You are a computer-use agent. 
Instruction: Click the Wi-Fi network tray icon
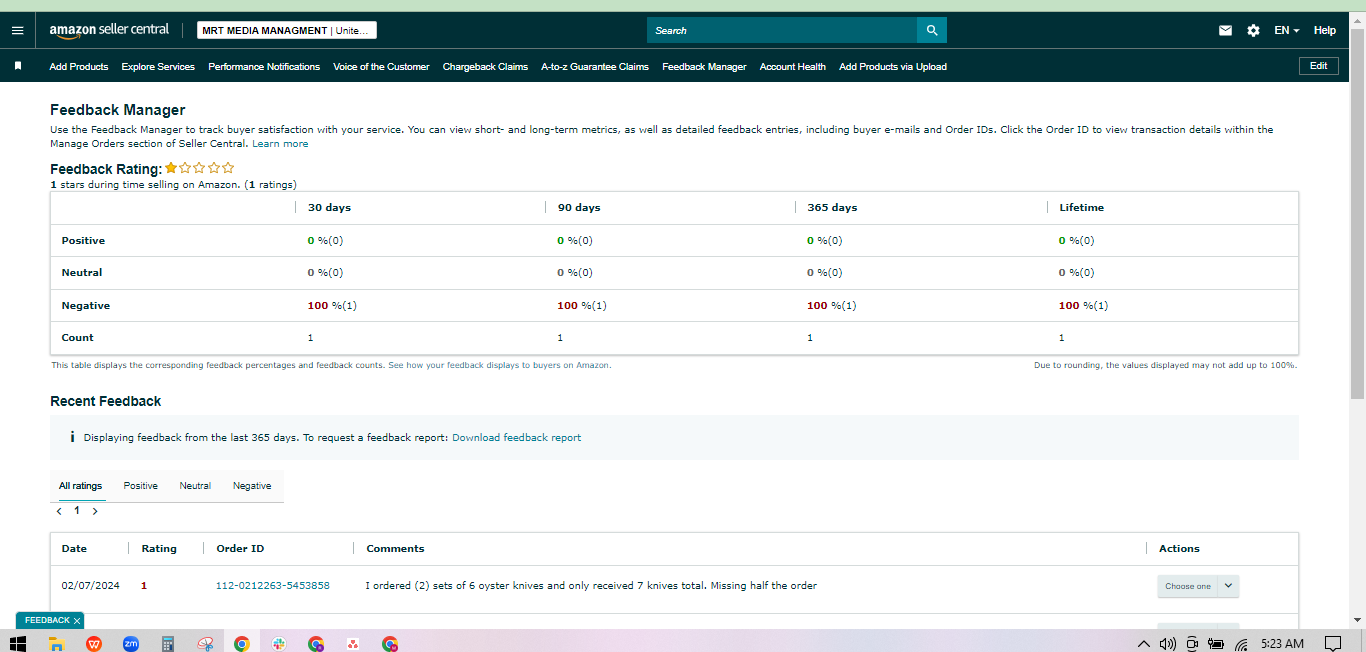click(x=1241, y=643)
